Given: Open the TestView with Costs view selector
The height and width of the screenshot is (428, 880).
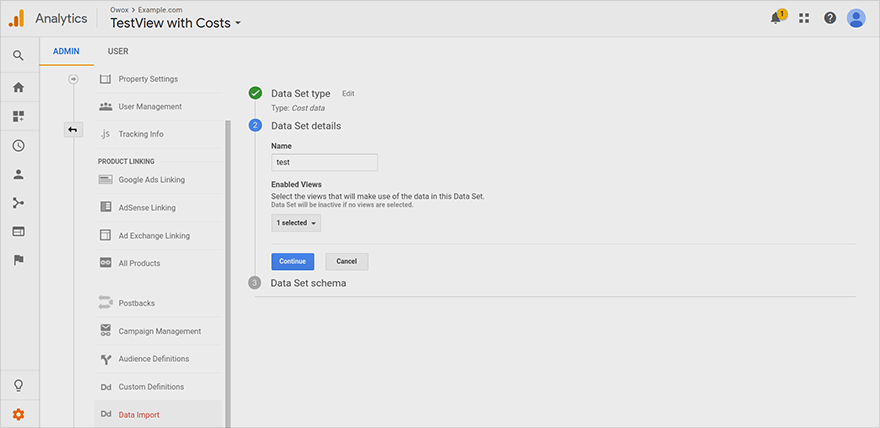Looking at the screenshot, I should click(x=176, y=23).
